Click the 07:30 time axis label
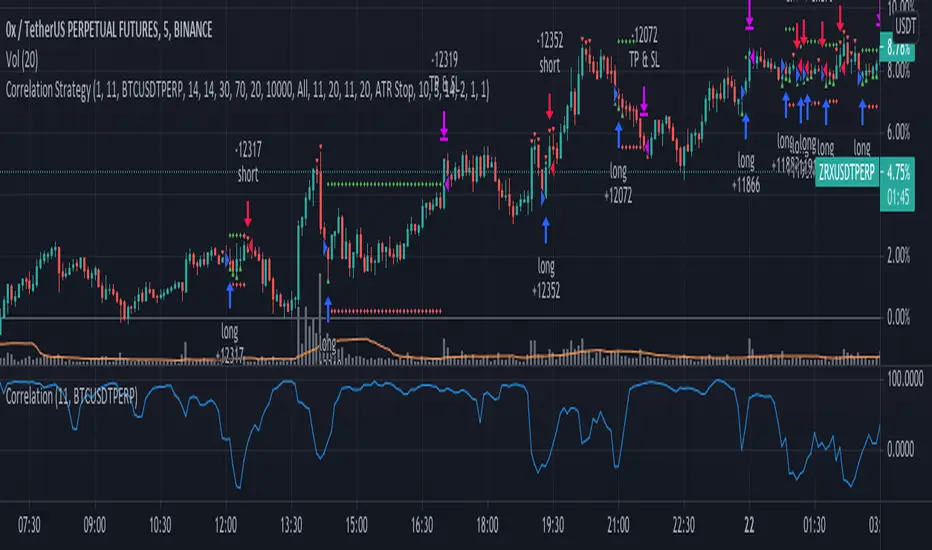 pyautogui.click(x=29, y=526)
